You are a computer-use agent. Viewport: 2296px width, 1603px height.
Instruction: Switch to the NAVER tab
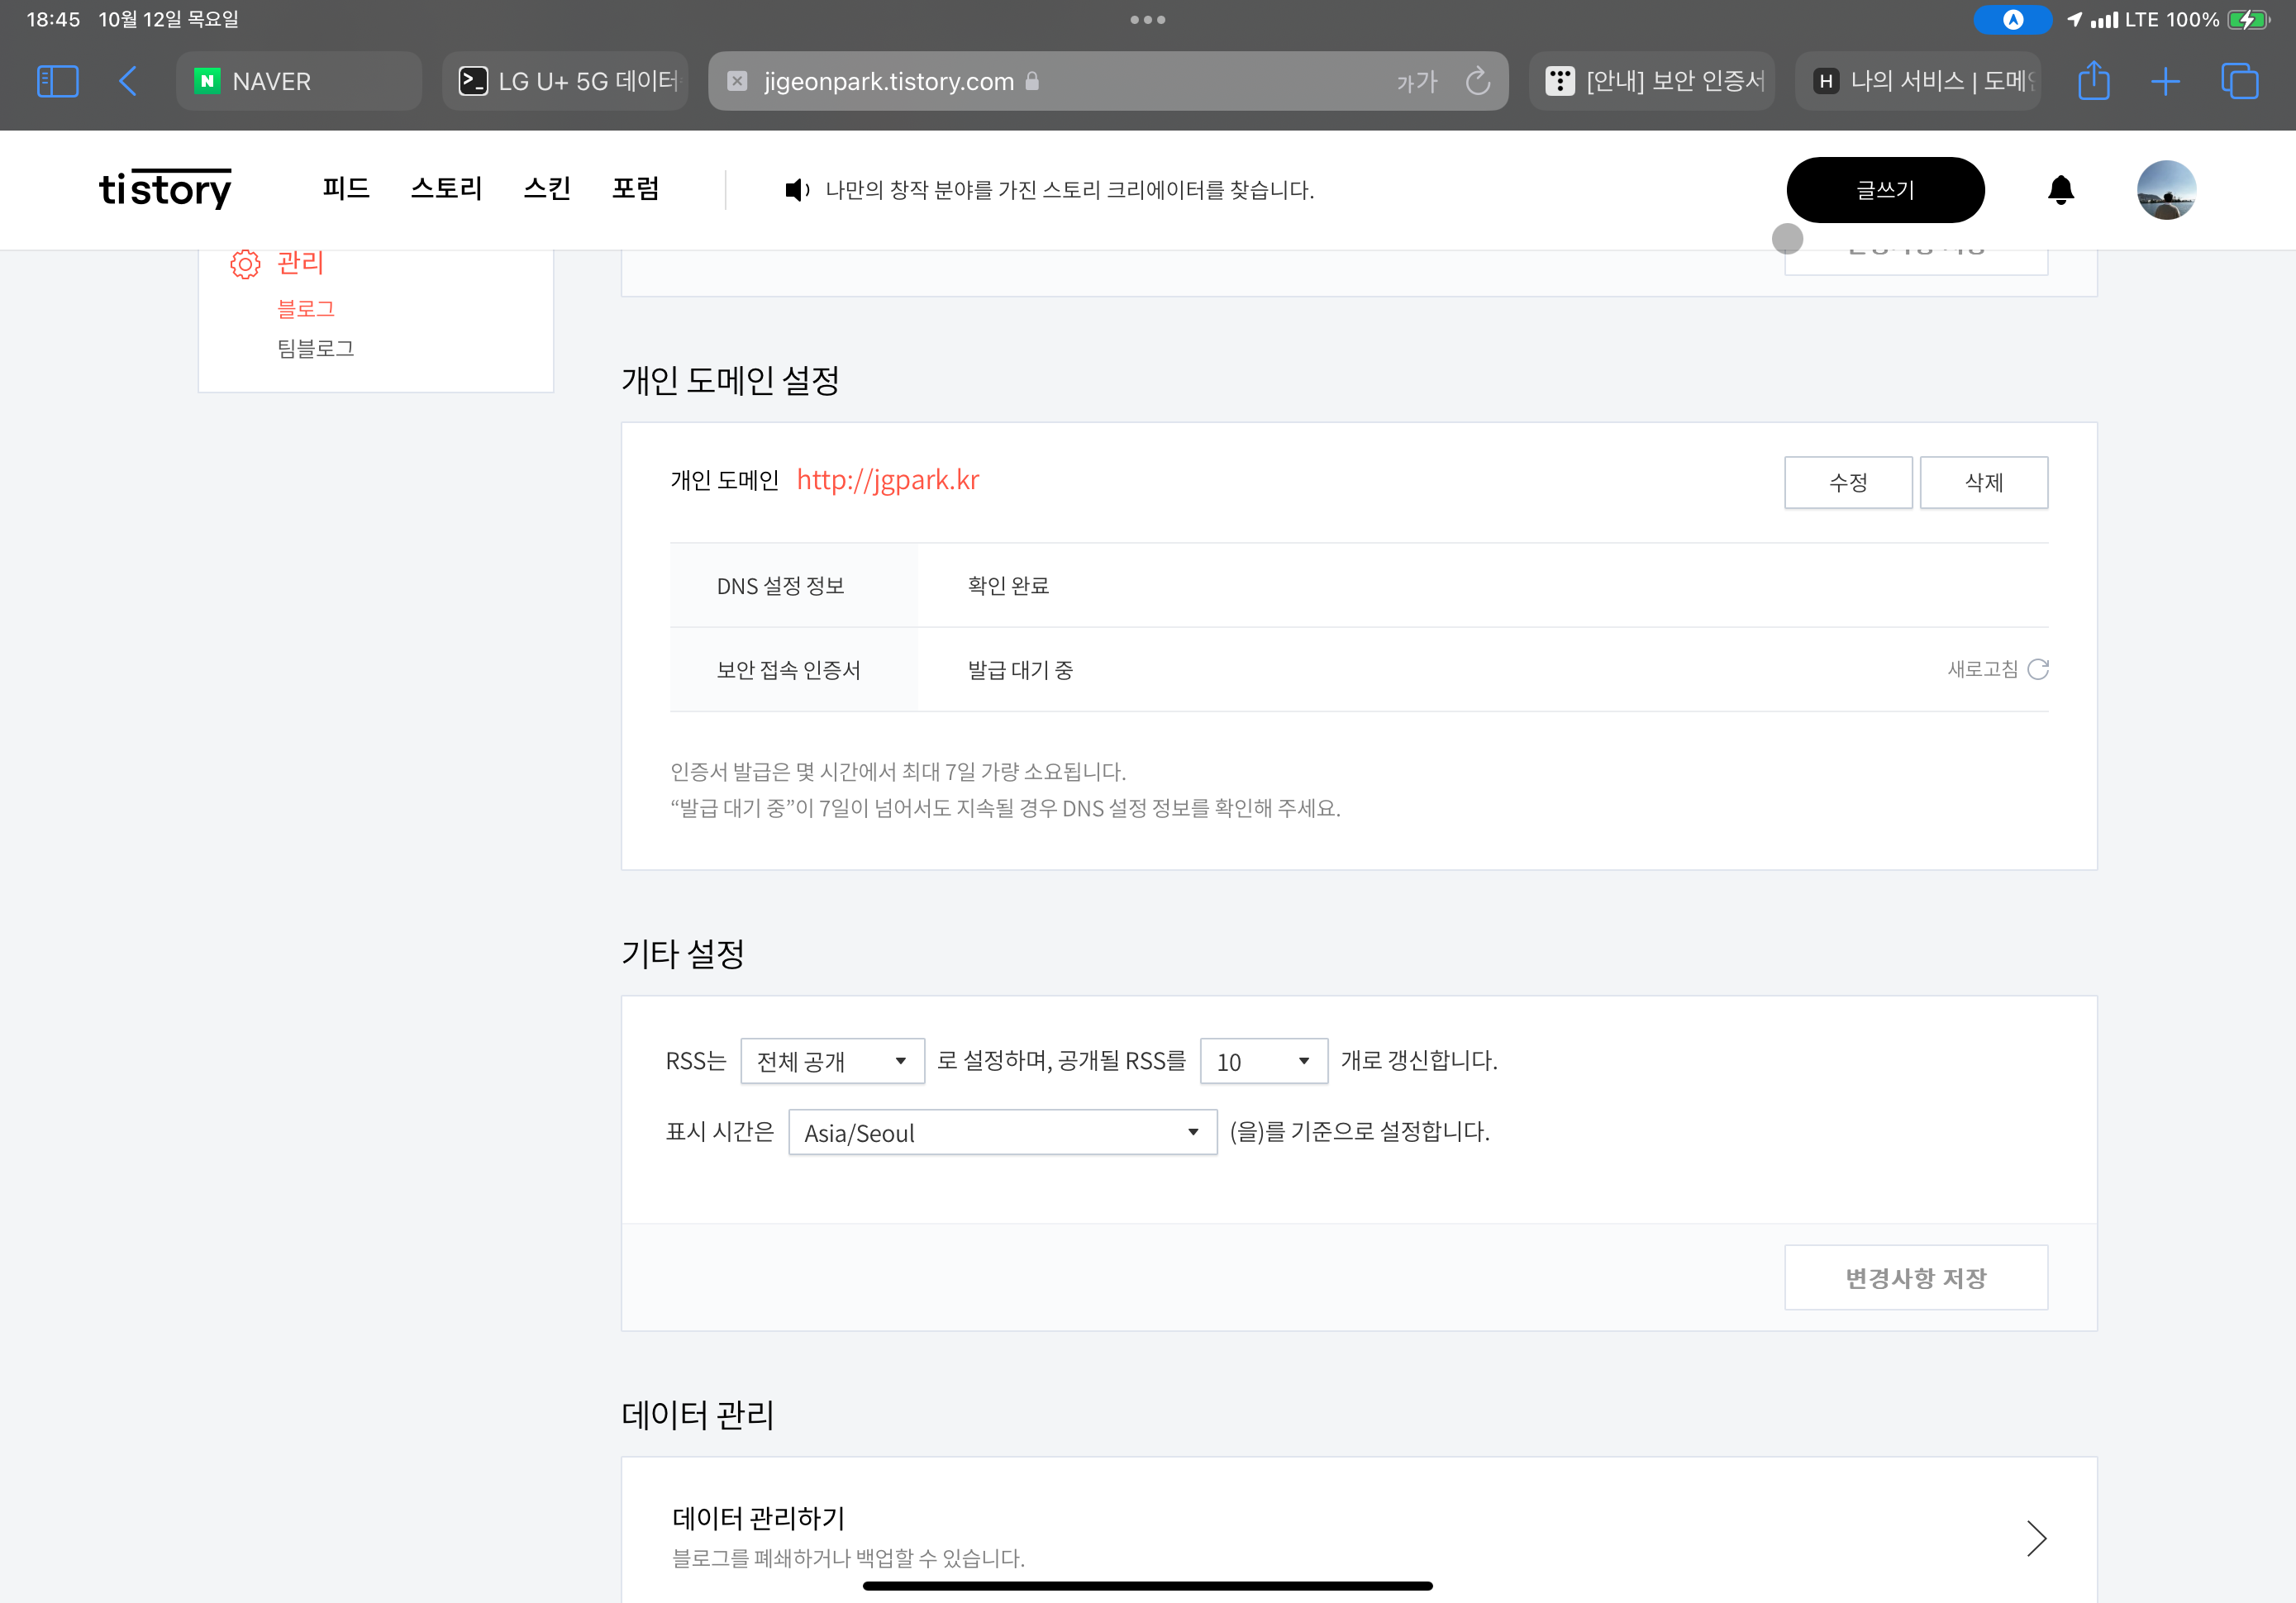(x=298, y=81)
